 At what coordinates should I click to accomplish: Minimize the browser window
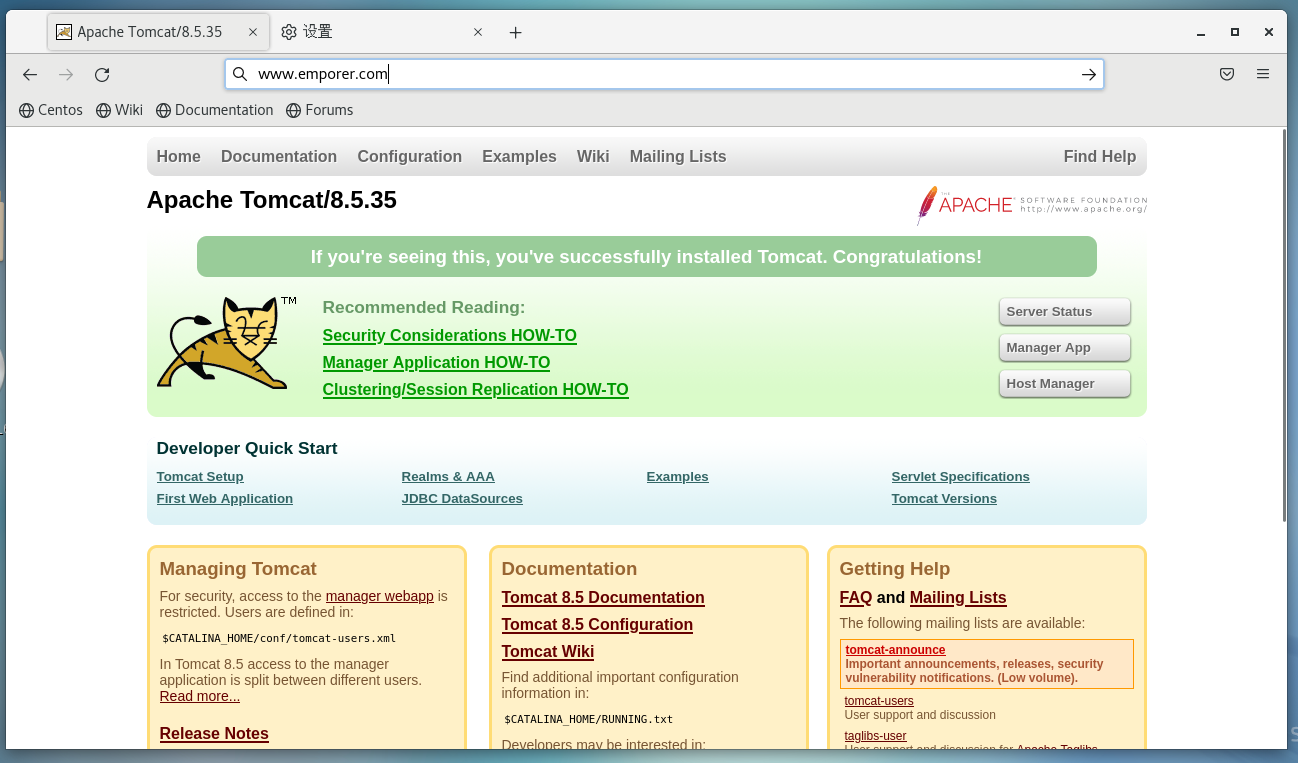coord(1201,32)
